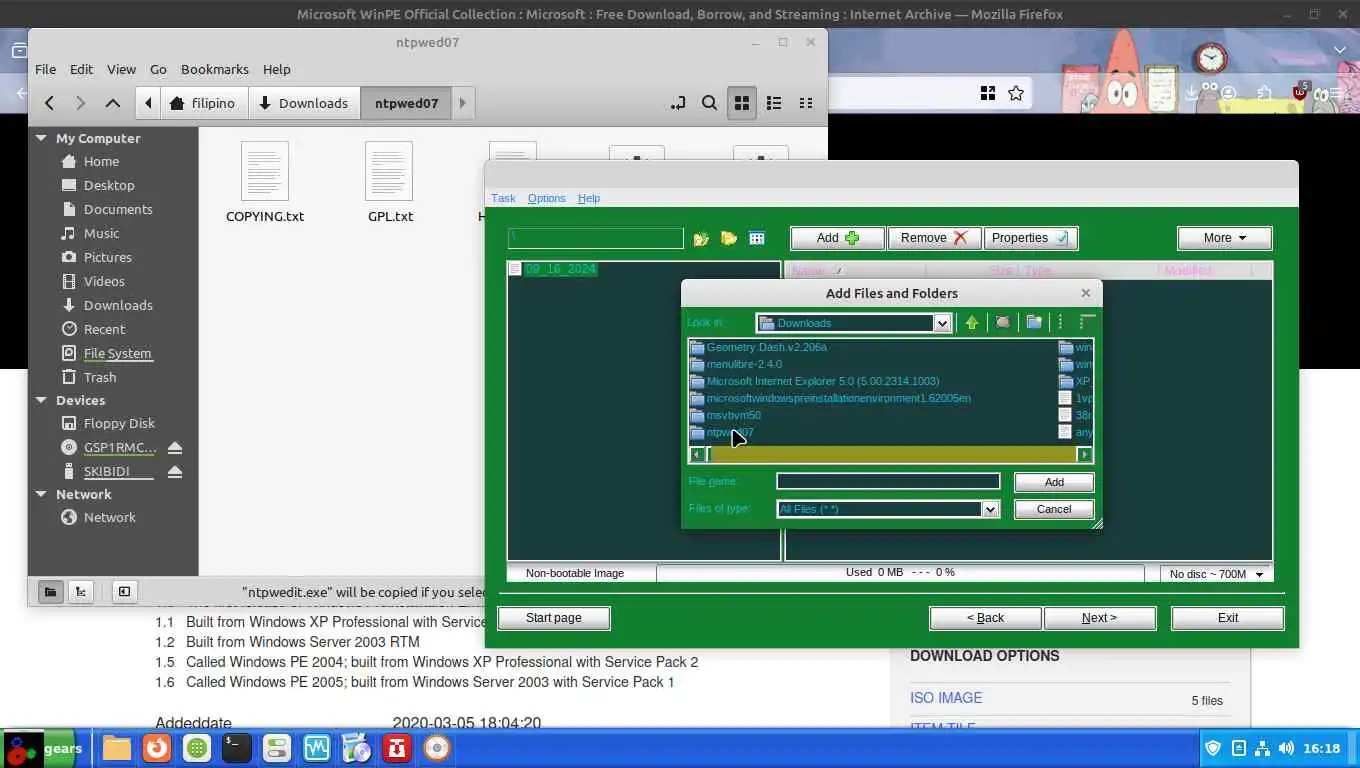Toggle location entry icon in file manager toolbar
Image resolution: width=1360 pixels, height=768 pixels.
(678, 103)
